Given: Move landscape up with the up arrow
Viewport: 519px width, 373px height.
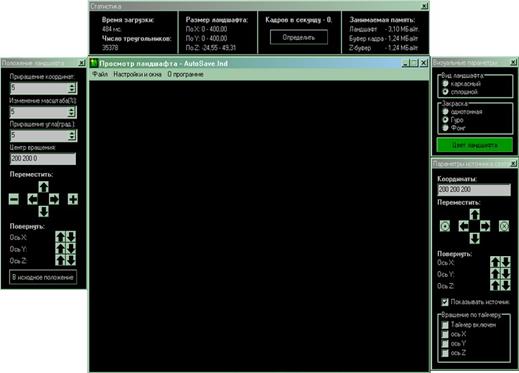Looking at the screenshot, I should 43,187.
